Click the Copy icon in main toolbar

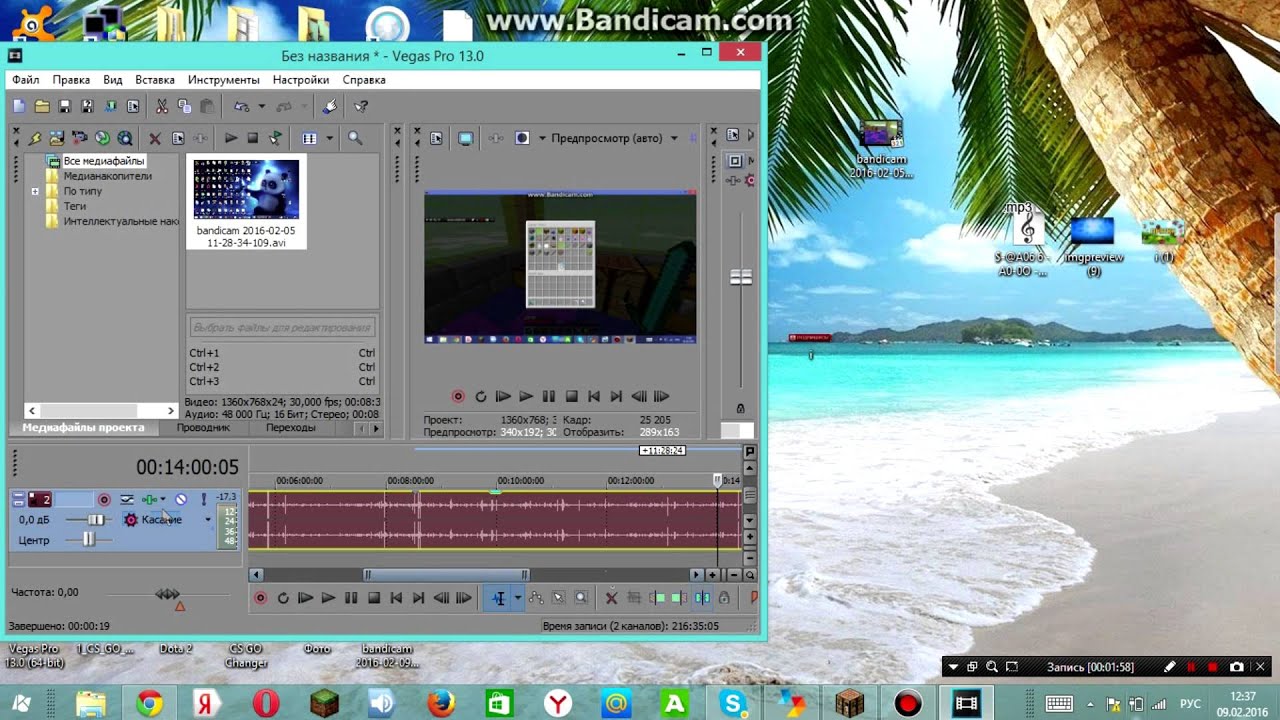pyautogui.click(x=185, y=107)
